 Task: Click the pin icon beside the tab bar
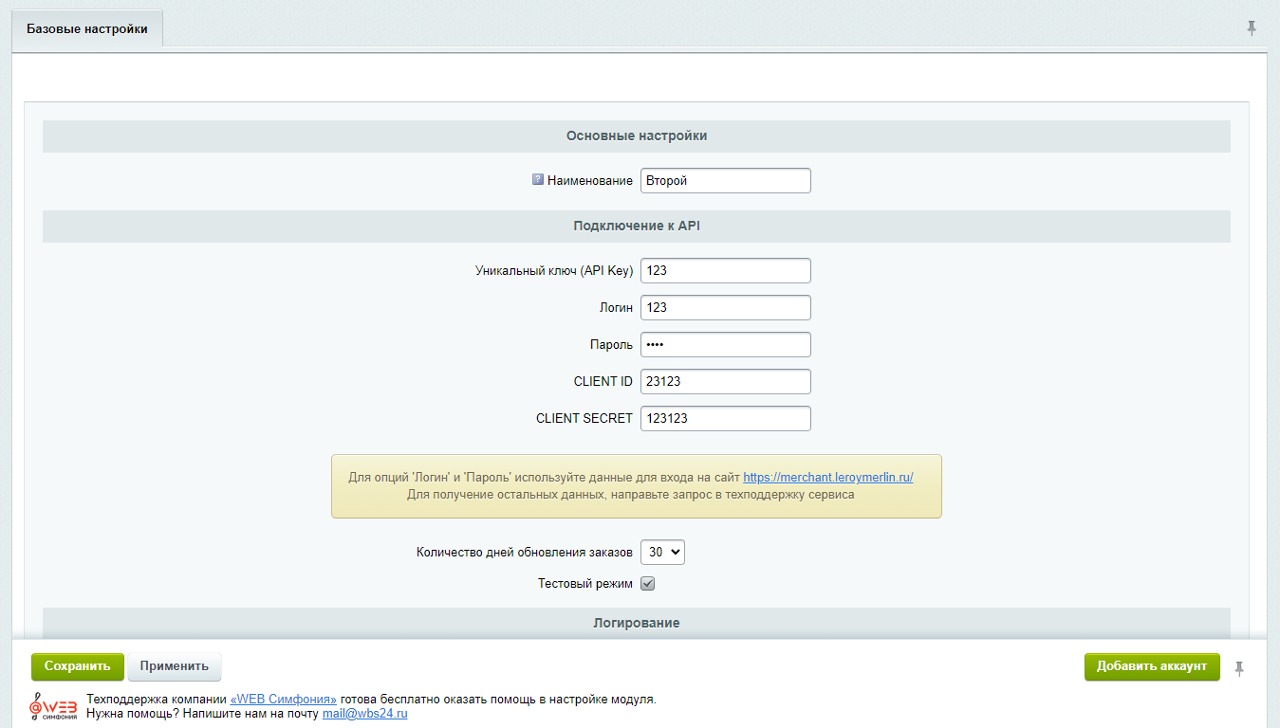coord(1251,28)
